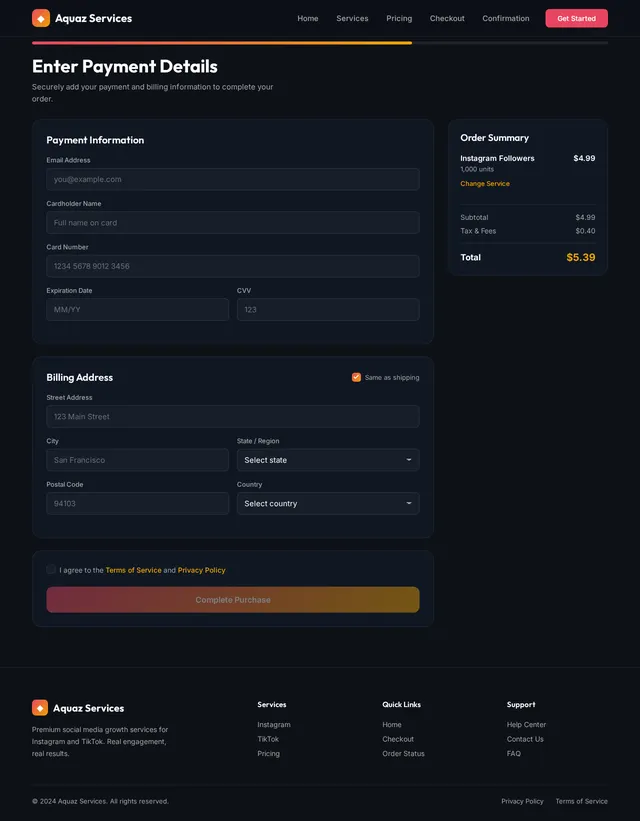640x821 pixels.
Task: Open the Select state dropdown
Action: [328, 460]
